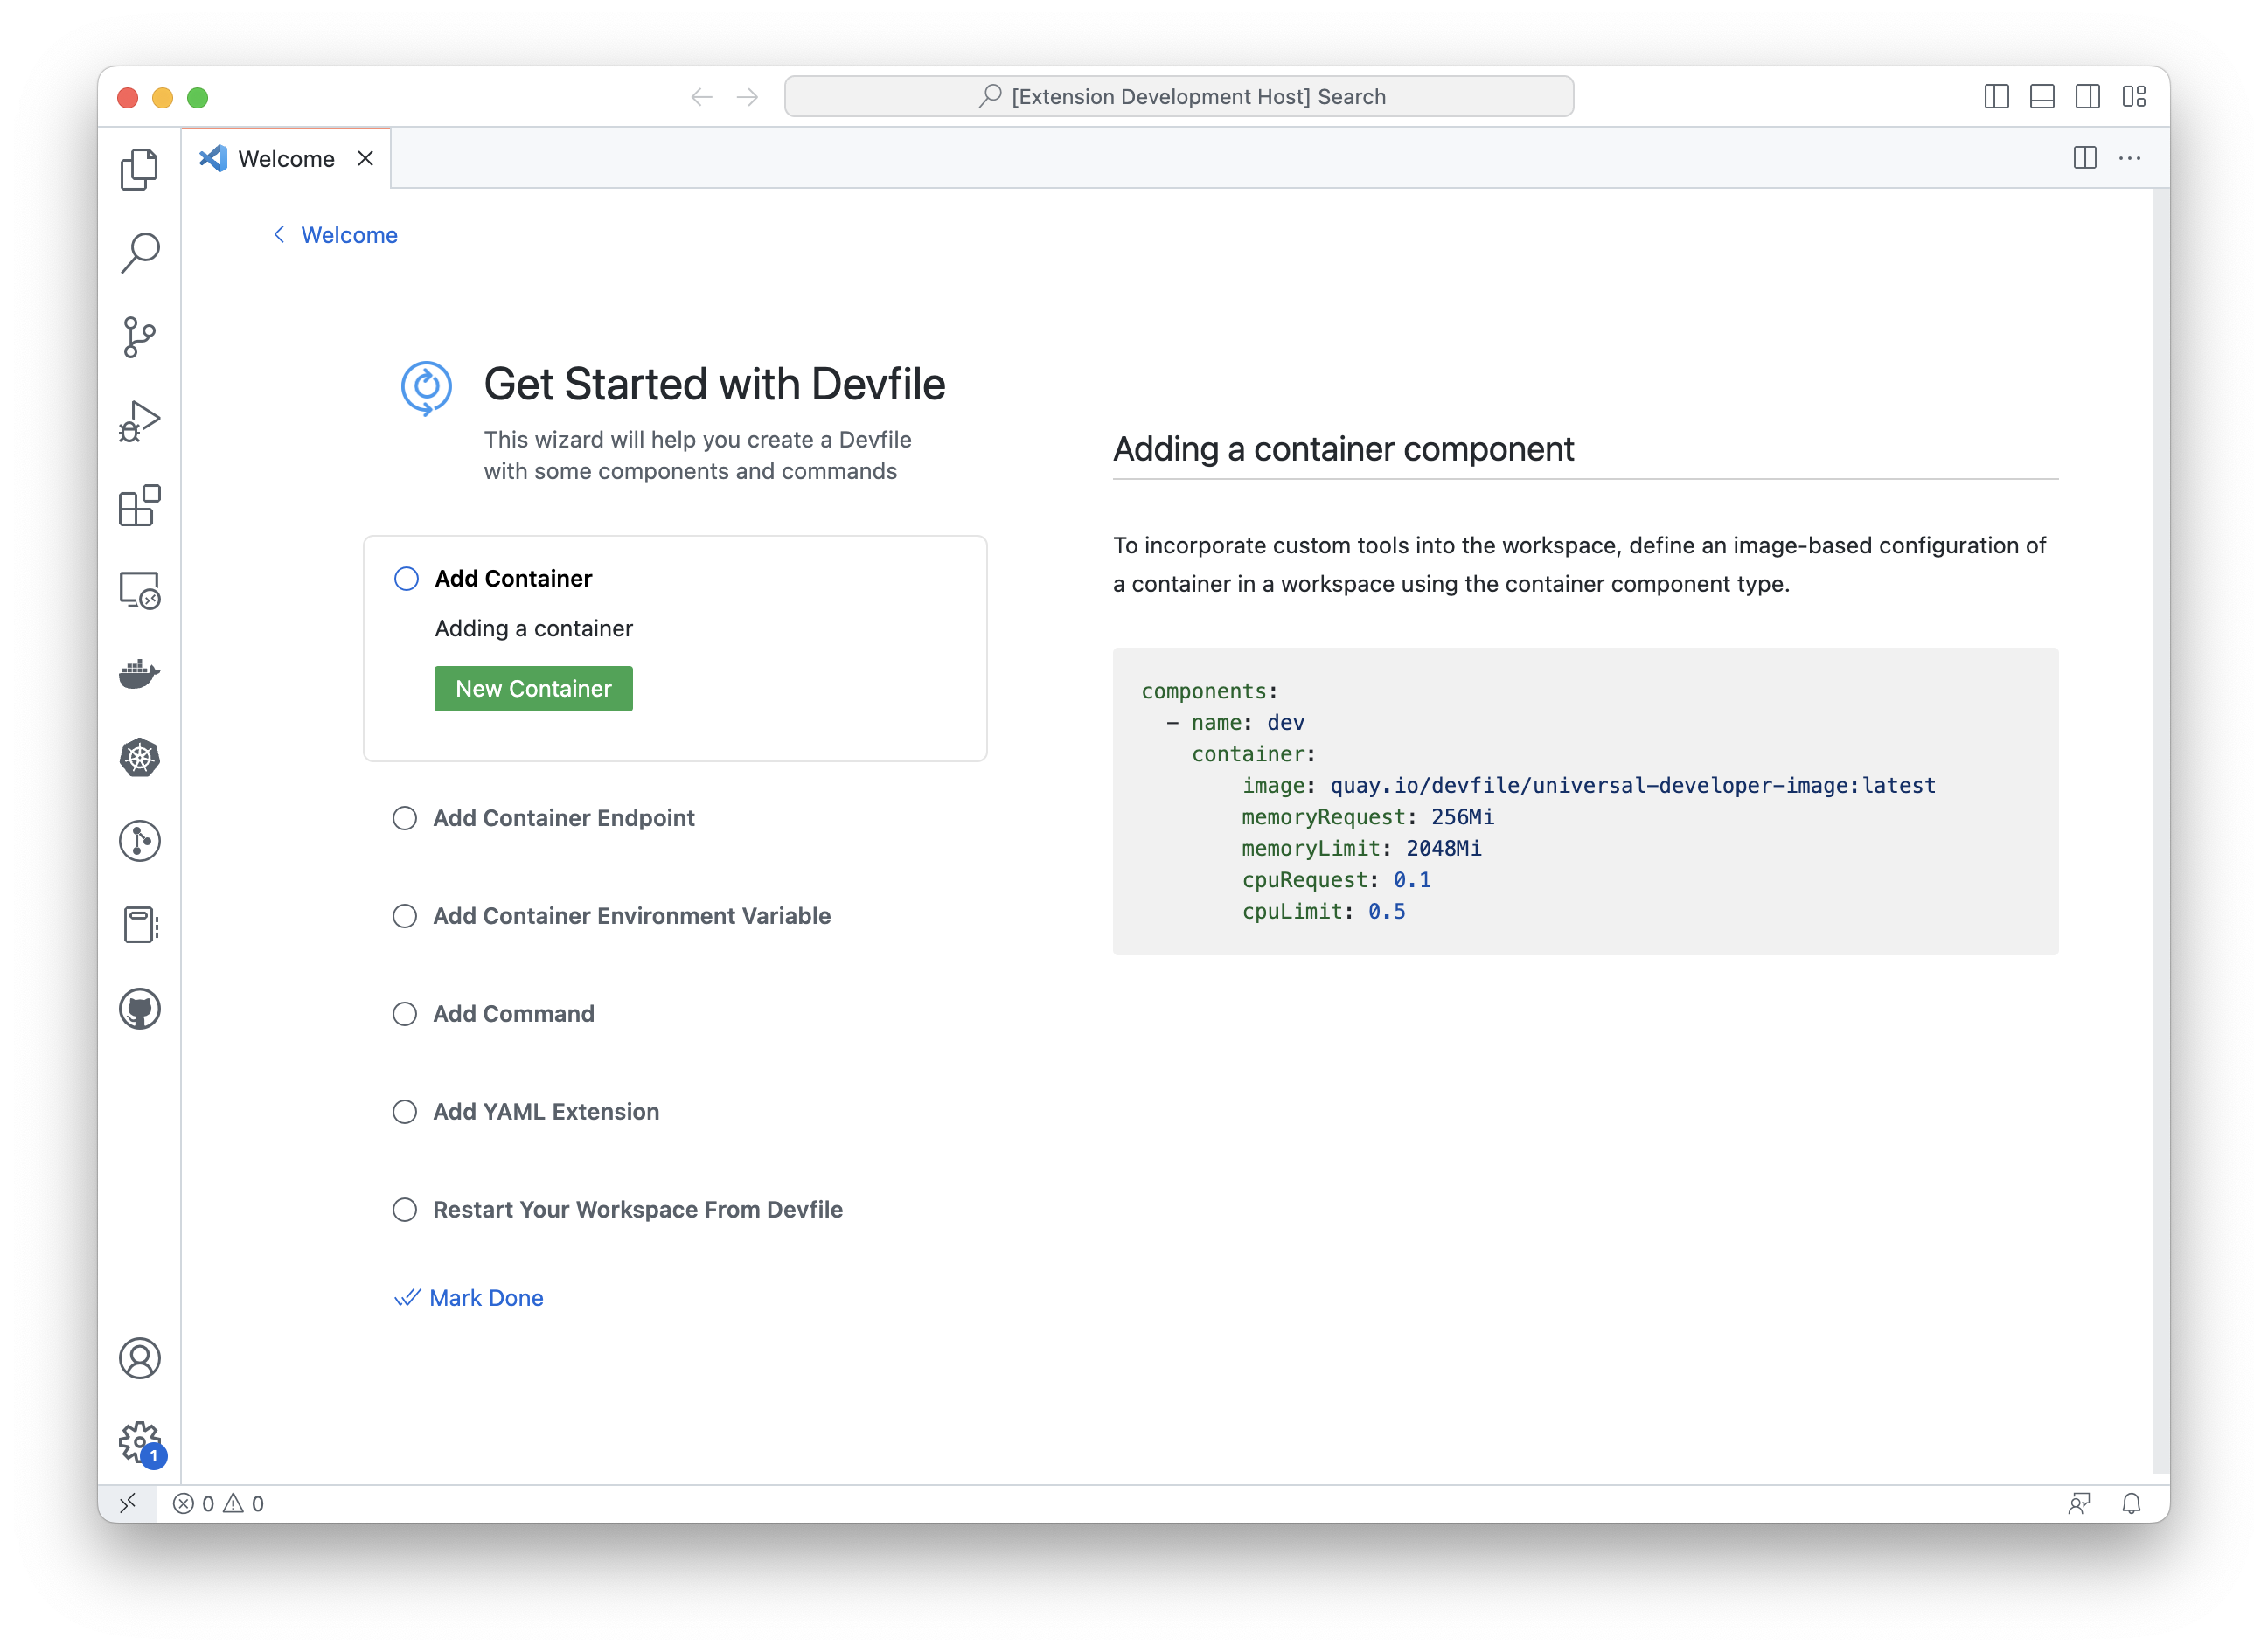Open the Source Control view
The height and width of the screenshot is (1652, 2268).
click(x=139, y=337)
